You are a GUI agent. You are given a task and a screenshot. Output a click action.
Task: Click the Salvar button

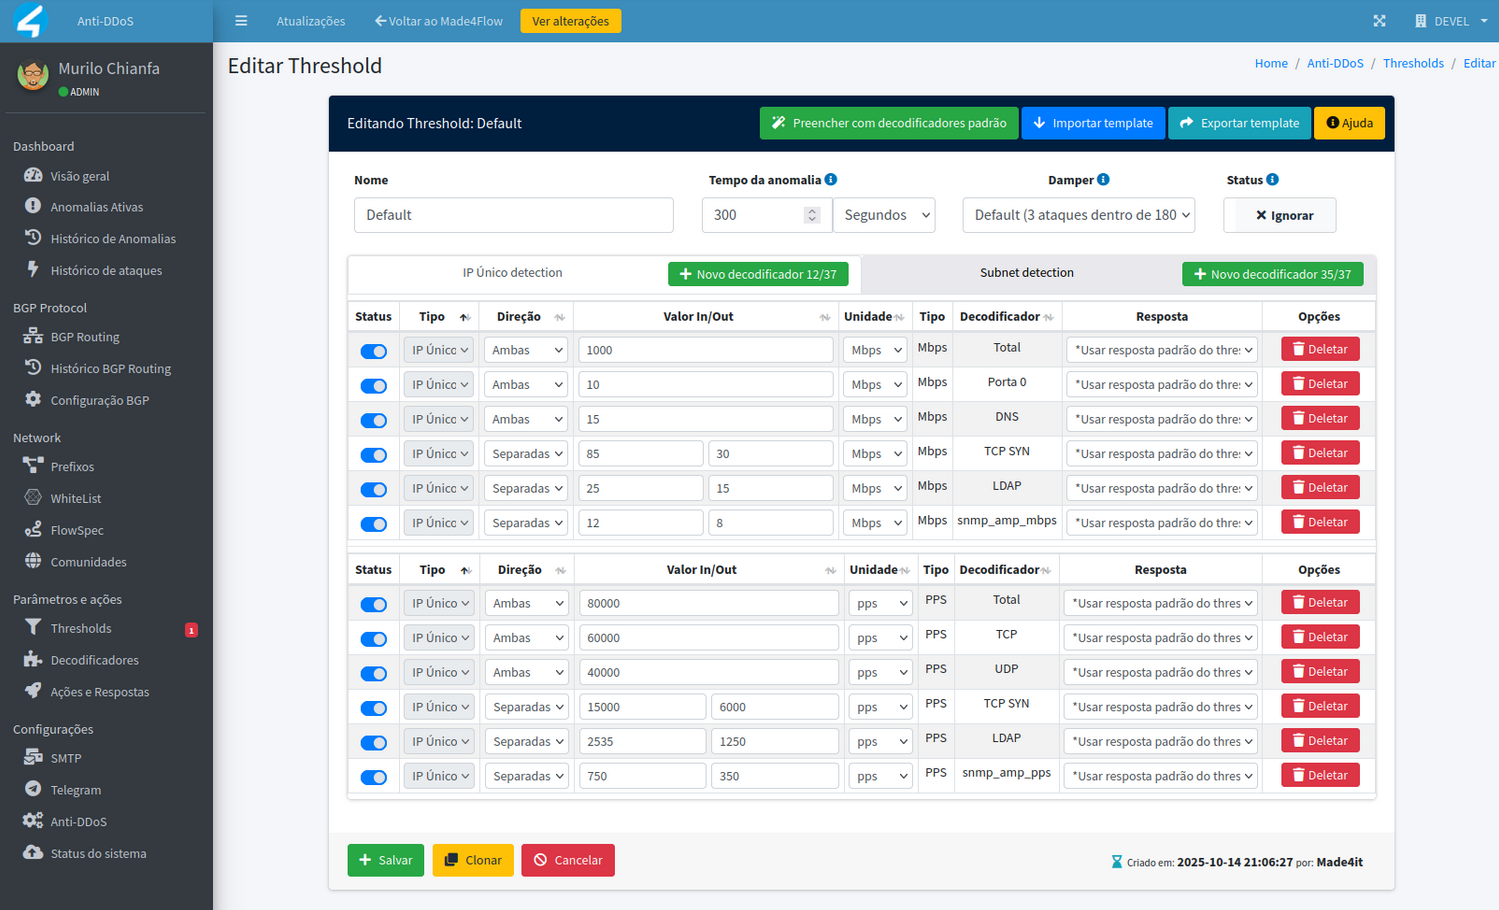385,859
